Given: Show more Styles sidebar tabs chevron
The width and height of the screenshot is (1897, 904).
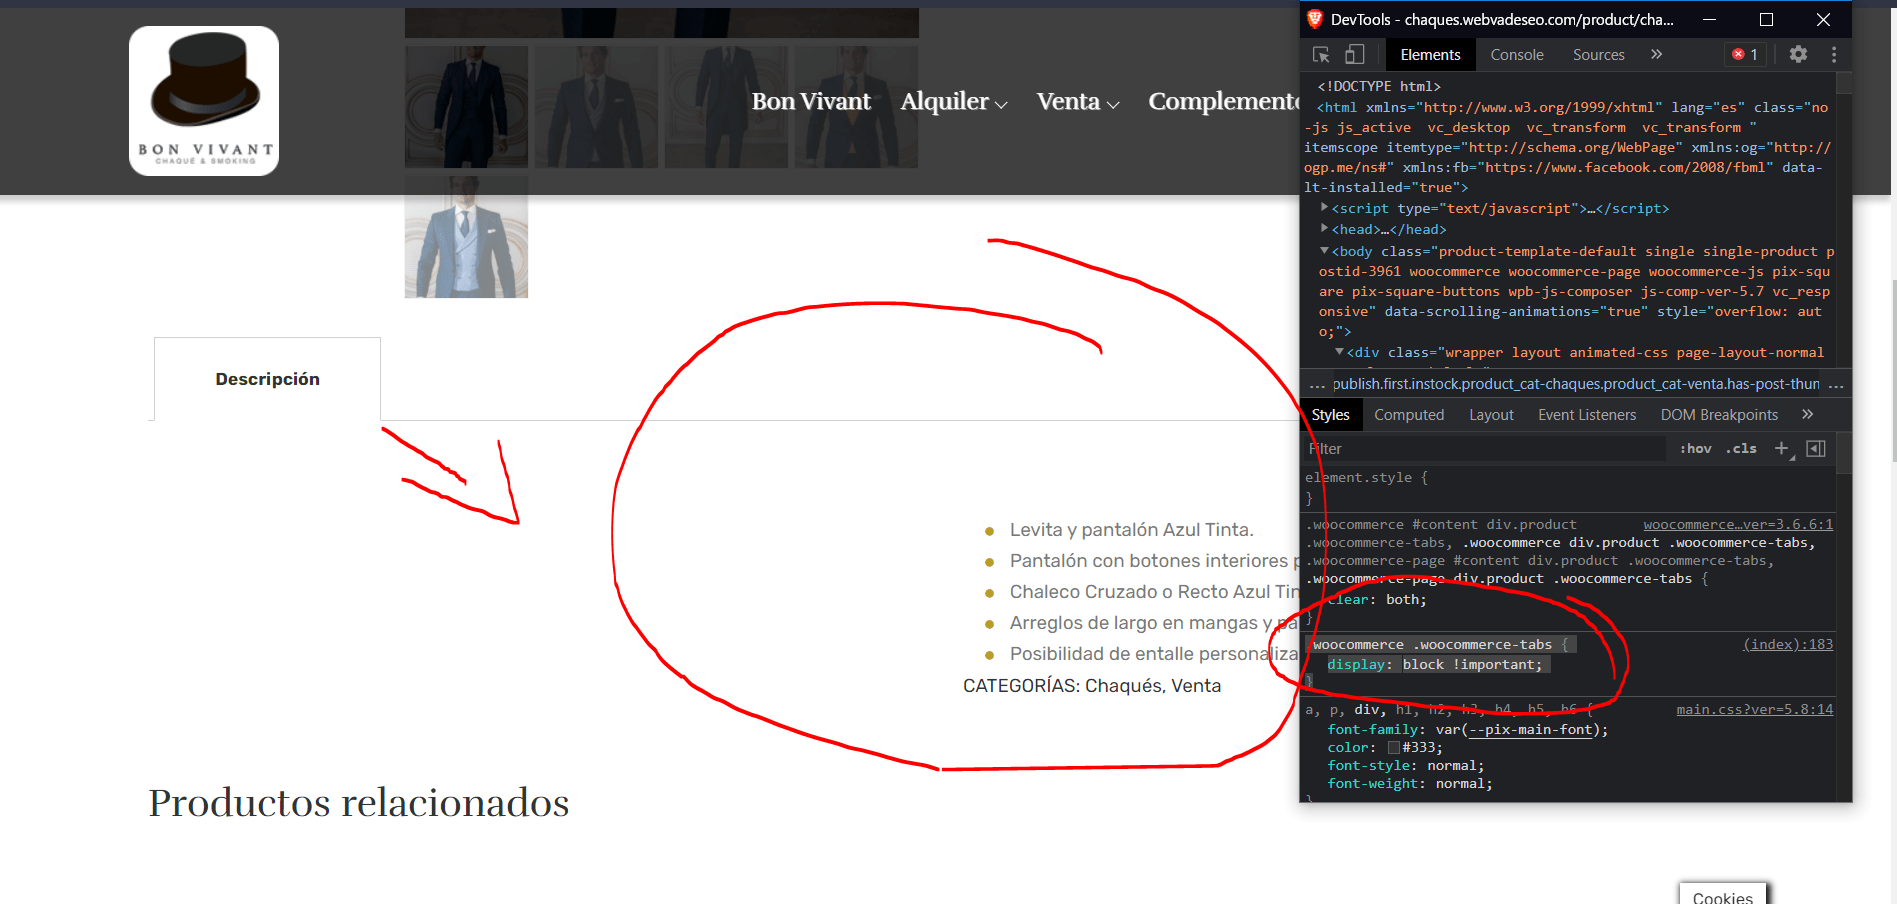Looking at the screenshot, I should pyautogui.click(x=1808, y=415).
